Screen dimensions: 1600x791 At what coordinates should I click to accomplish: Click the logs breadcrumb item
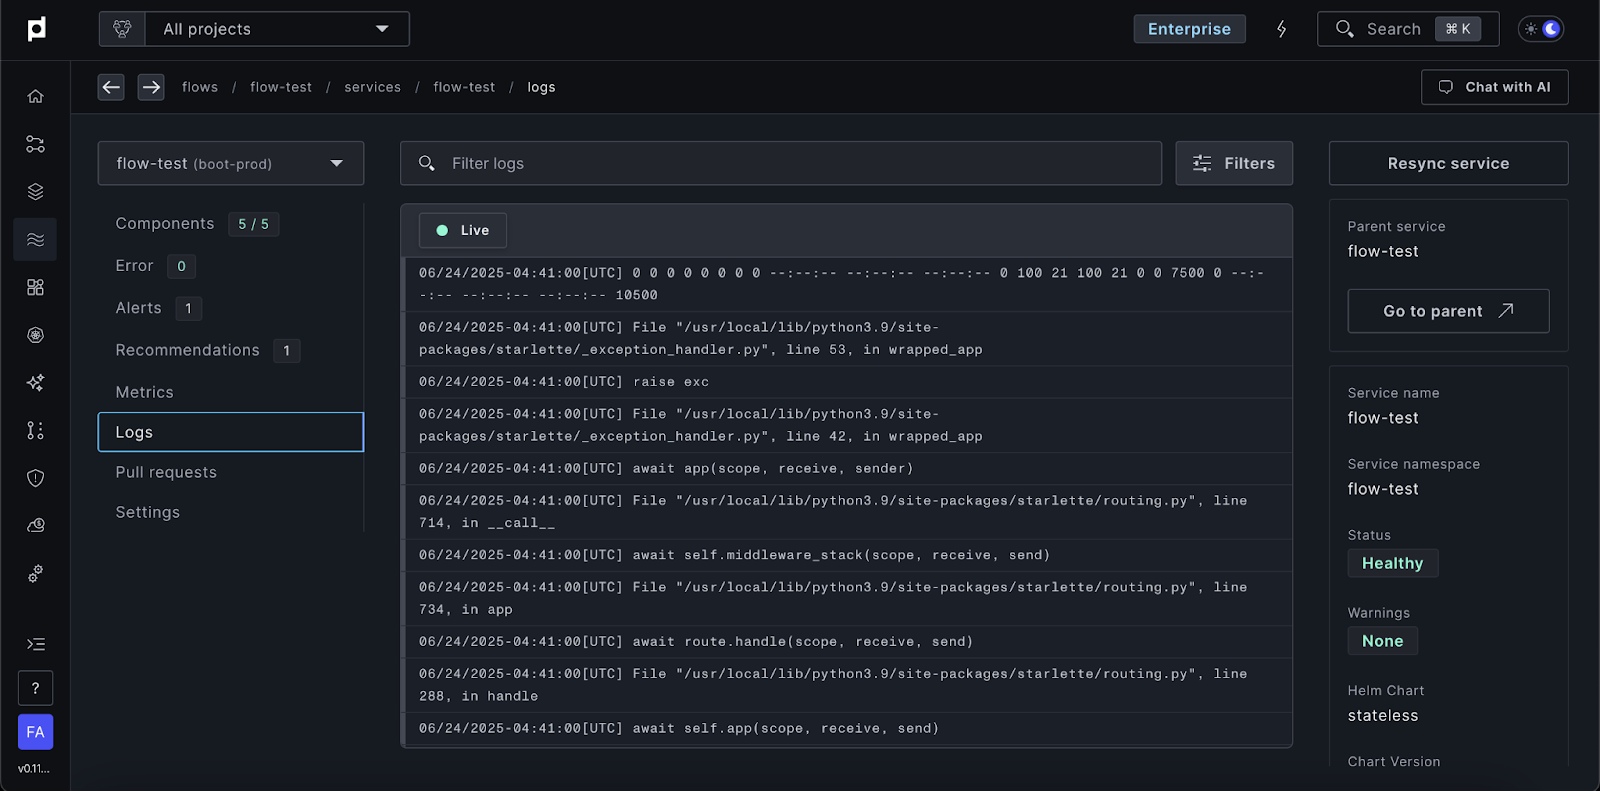click(541, 87)
